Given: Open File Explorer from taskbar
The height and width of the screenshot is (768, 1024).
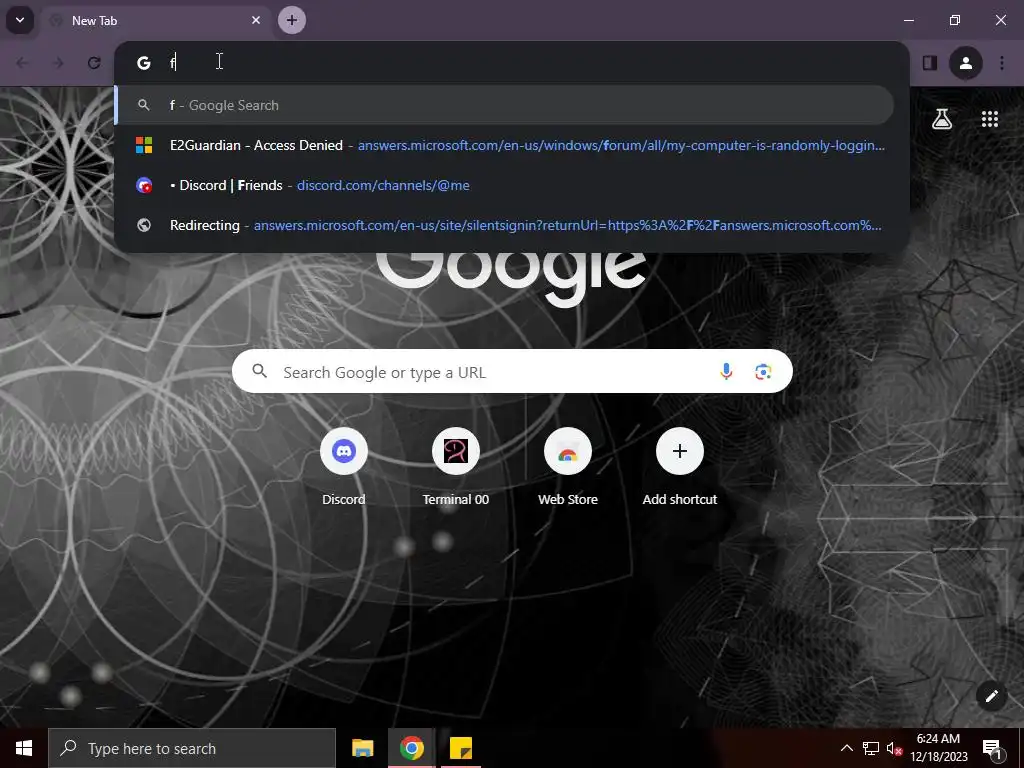Looking at the screenshot, I should [x=362, y=748].
